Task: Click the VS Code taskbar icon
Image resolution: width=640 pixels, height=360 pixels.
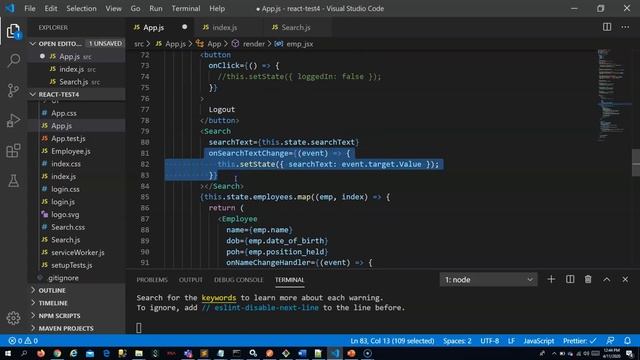Action: point(335,353)
